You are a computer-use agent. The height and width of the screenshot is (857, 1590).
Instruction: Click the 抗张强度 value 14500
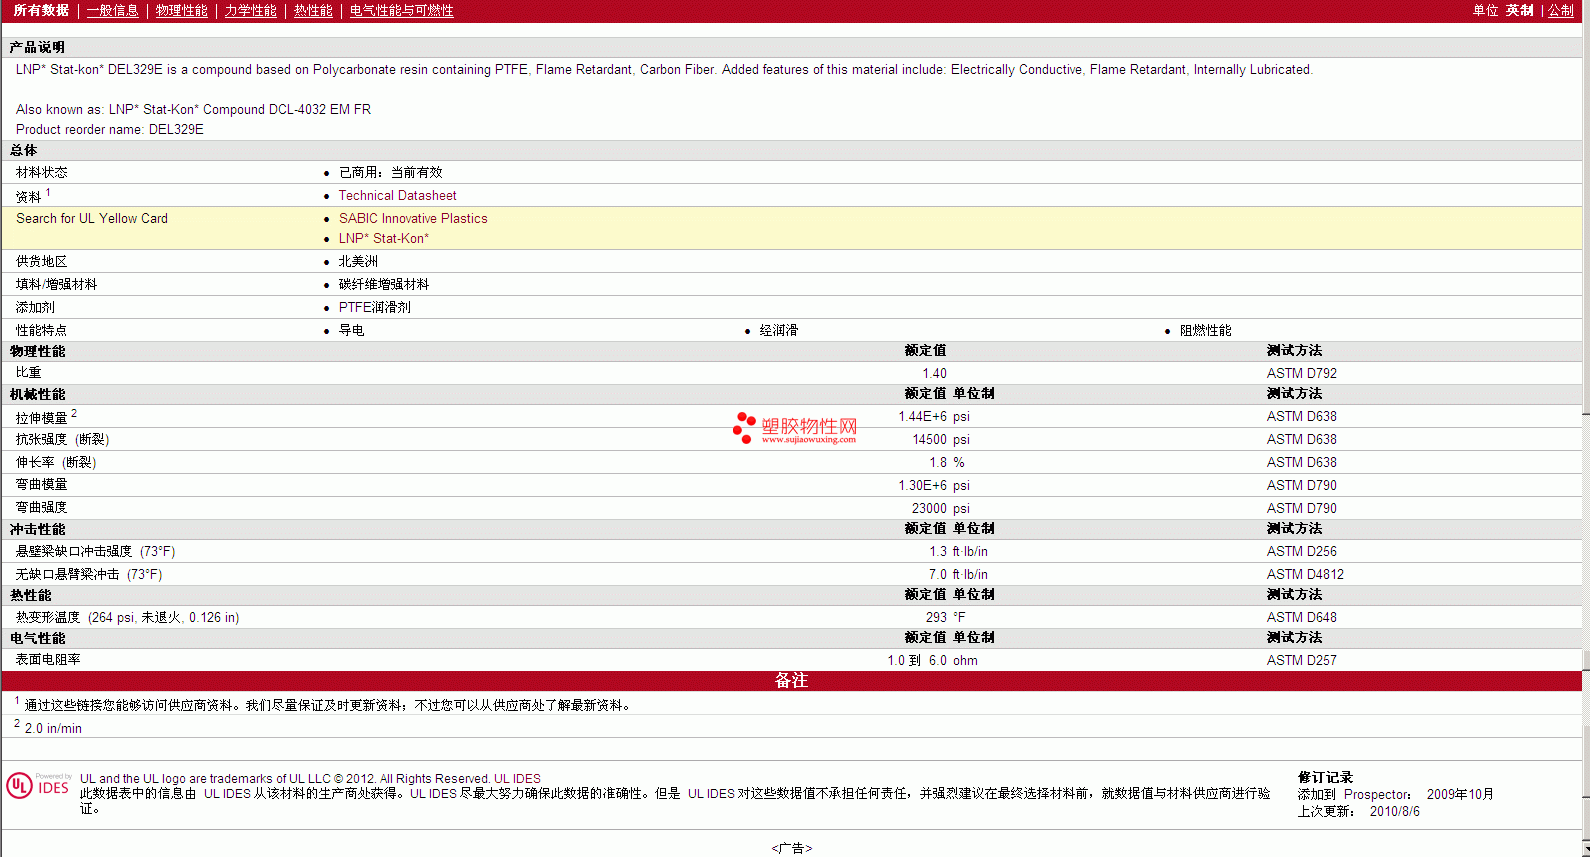(929, 440)
